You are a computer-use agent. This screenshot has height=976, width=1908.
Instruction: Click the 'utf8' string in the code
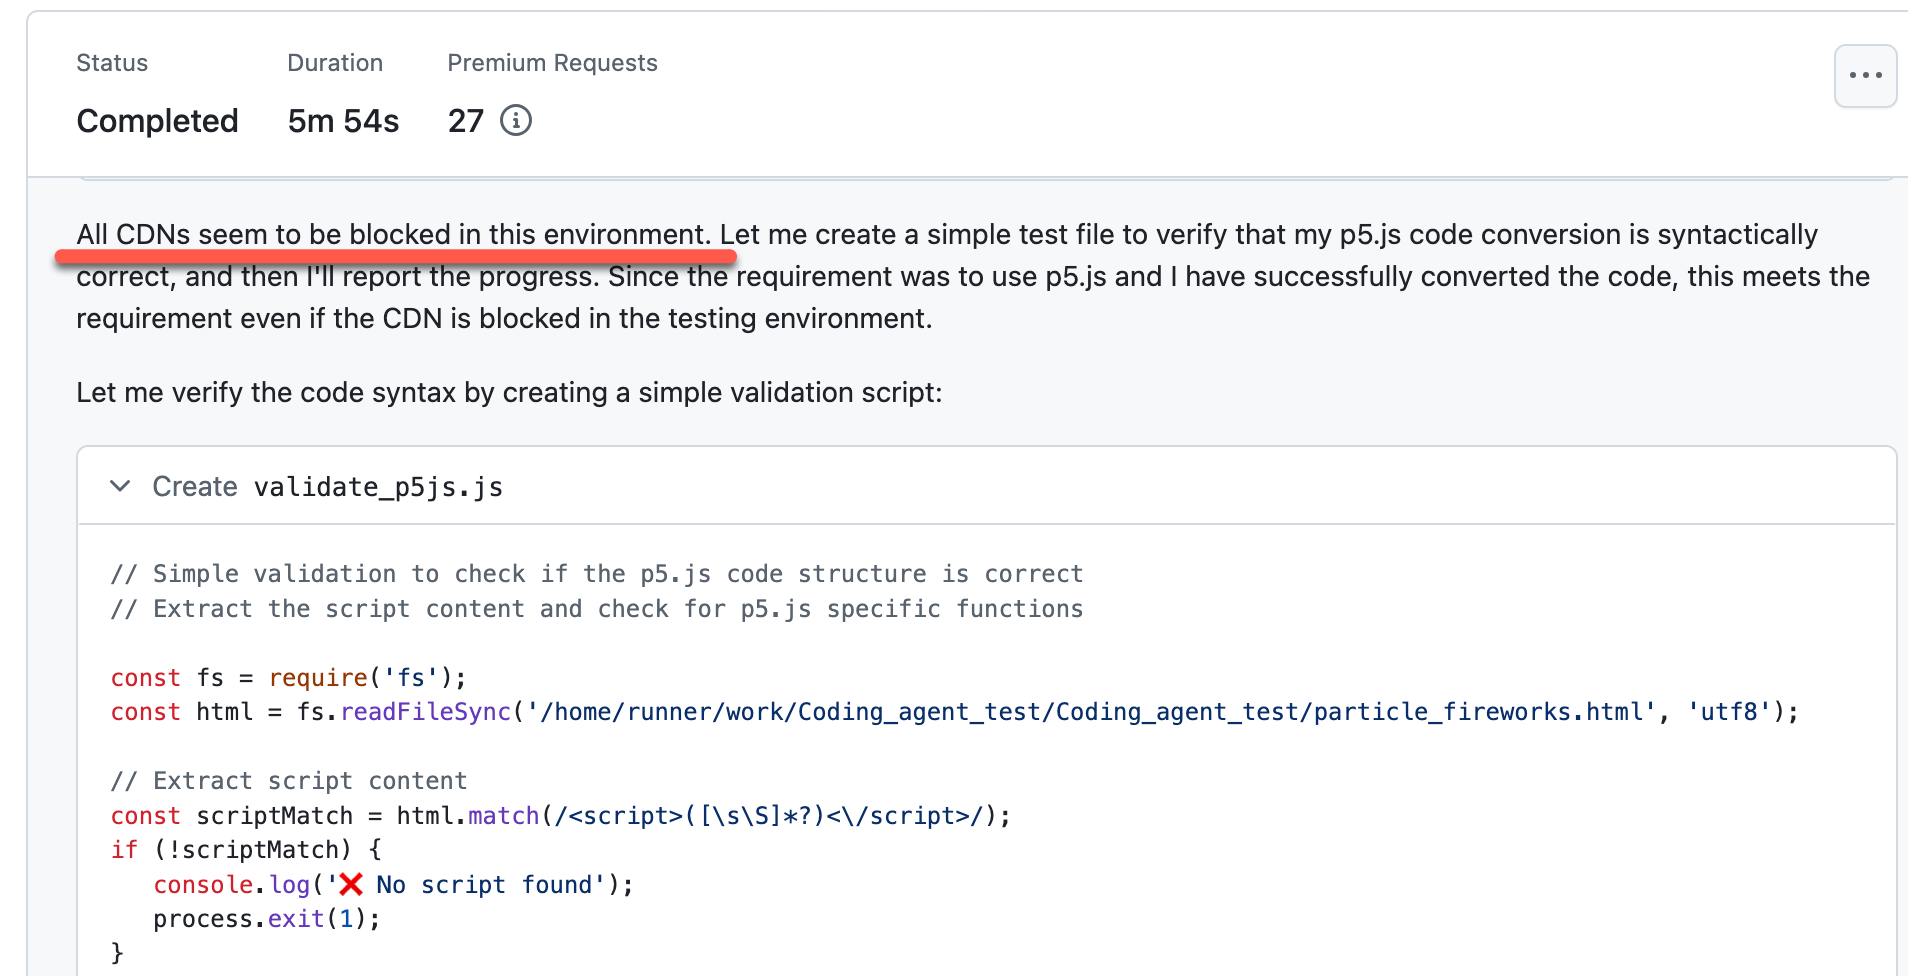(1728, 712)
